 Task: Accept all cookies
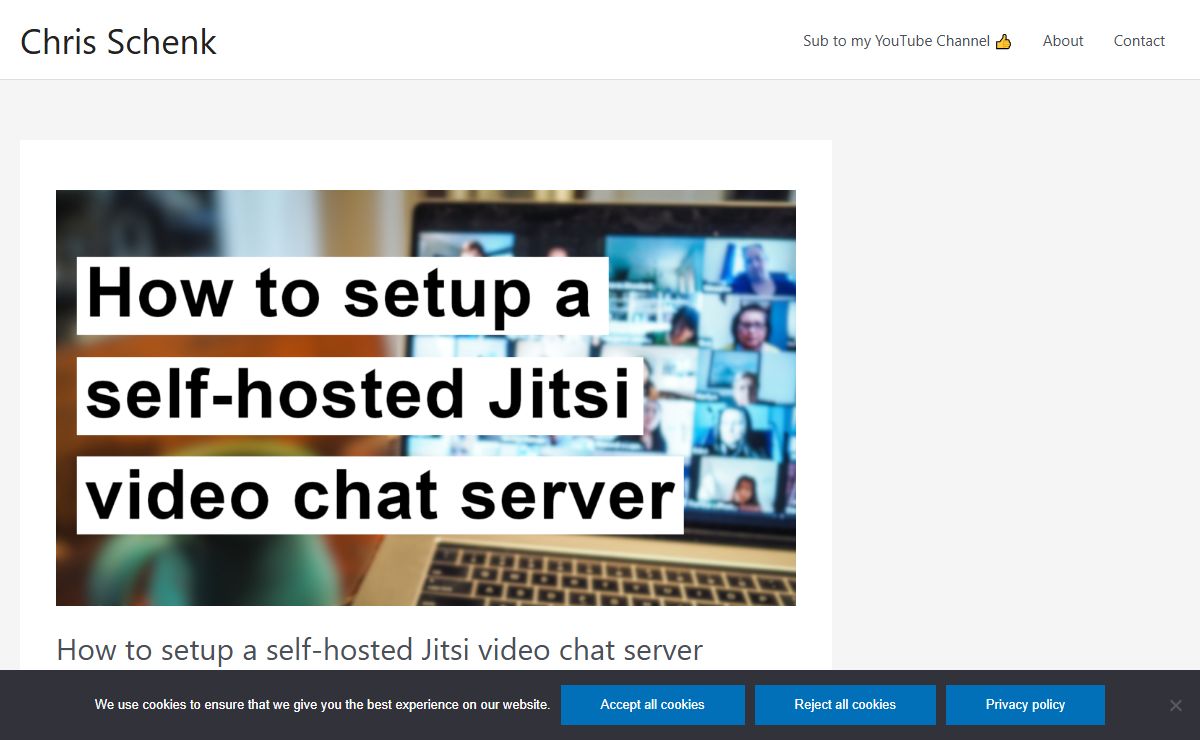(x=652, y=705)
